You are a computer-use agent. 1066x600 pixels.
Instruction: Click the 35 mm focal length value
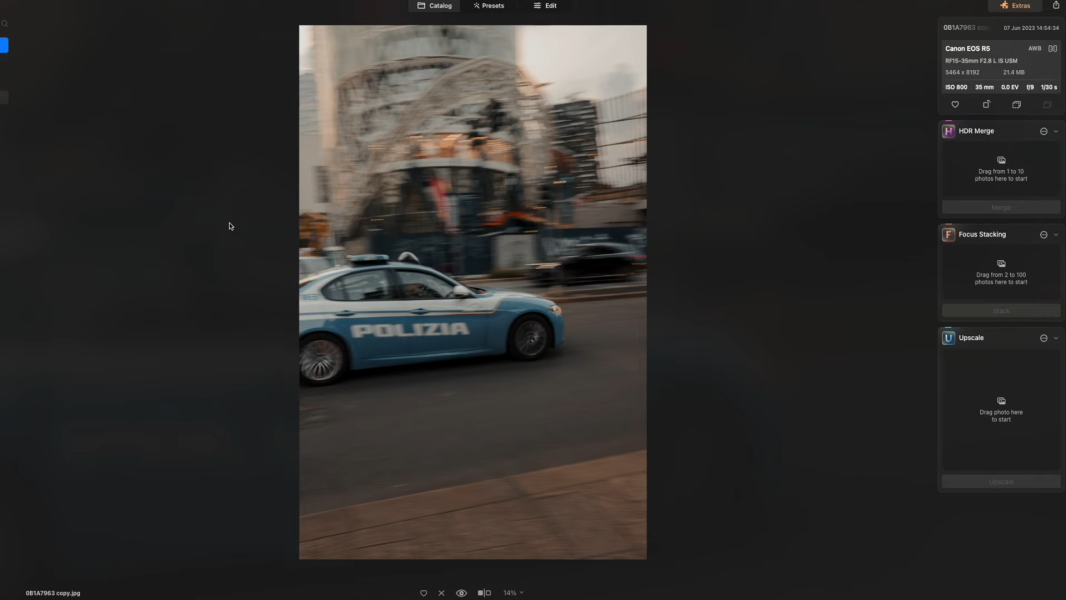(984, 87)
